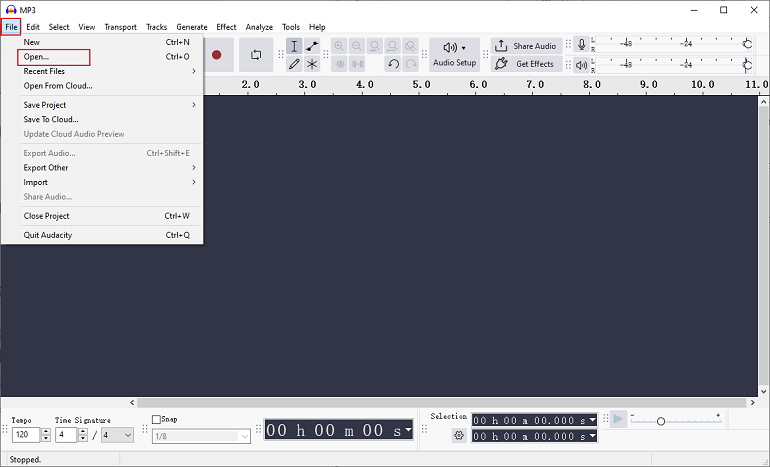The image size is (770, 467).
Task: Open the Transport menu
Action: (120, 27)
